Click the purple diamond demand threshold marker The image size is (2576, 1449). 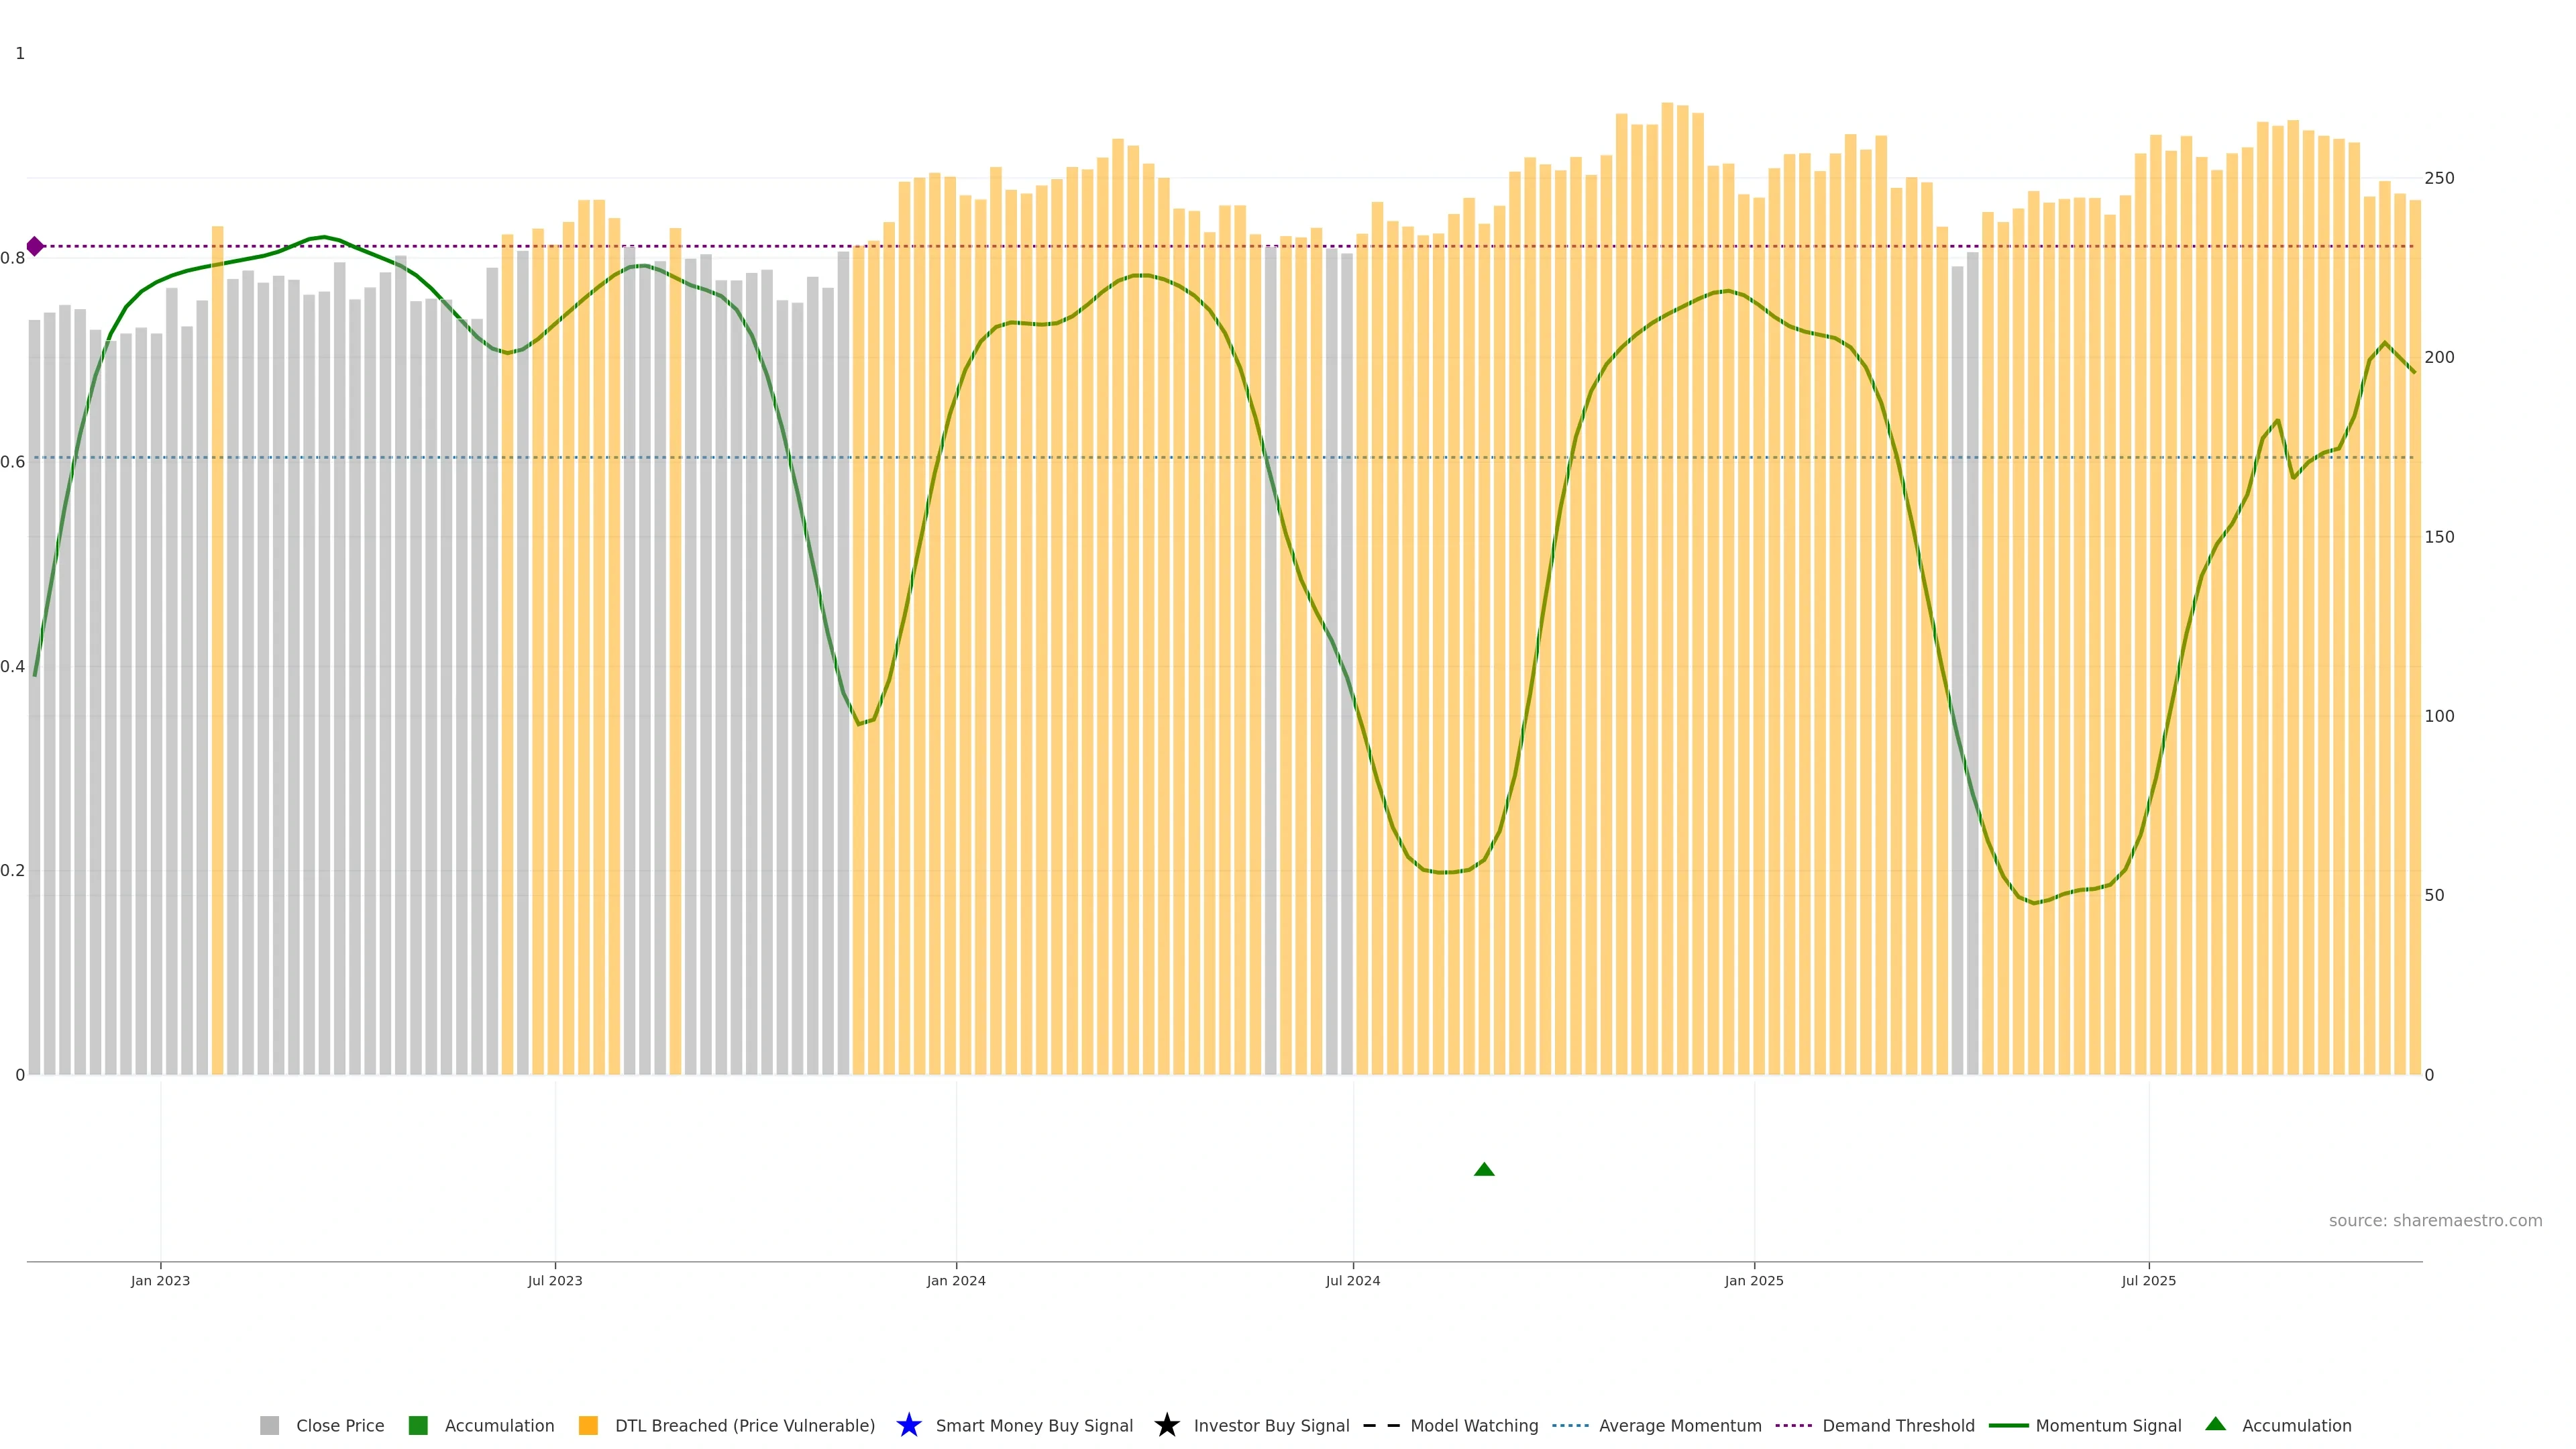tap(35, 246)
